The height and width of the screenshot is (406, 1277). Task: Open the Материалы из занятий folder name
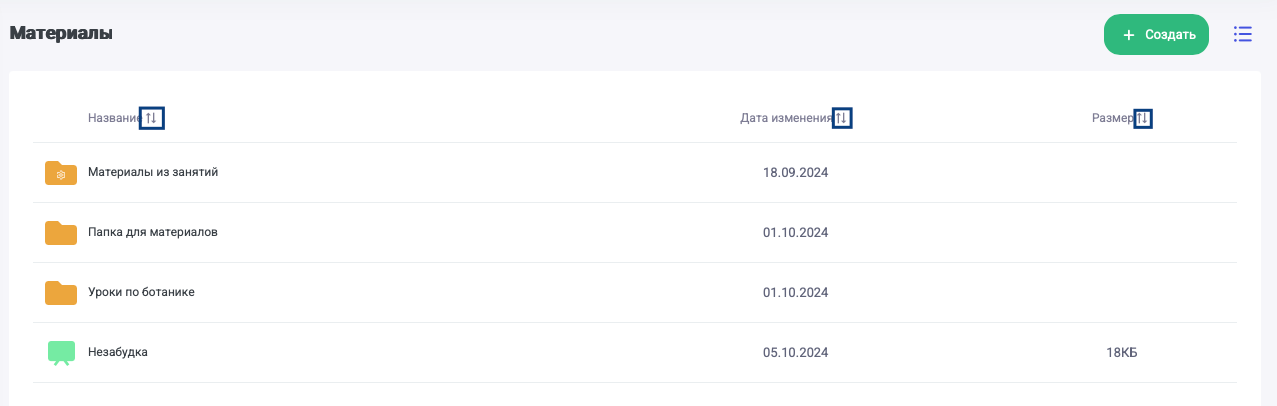(153, 172)
